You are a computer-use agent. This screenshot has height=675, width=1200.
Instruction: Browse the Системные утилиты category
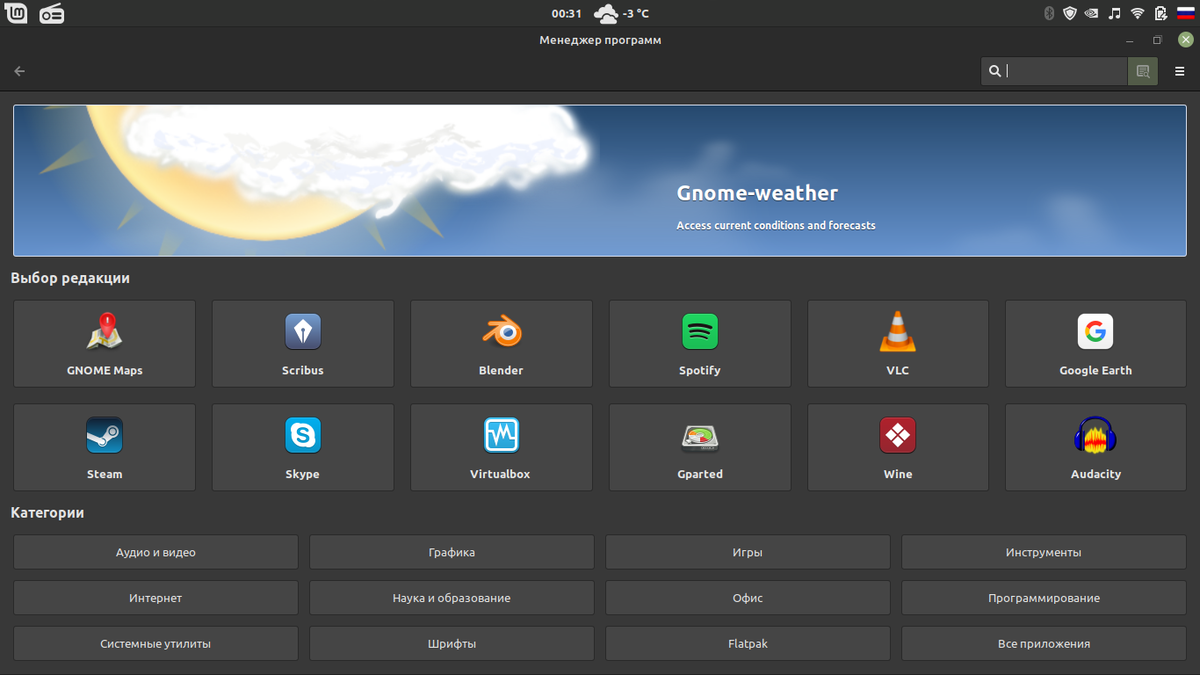coord(155,644)
